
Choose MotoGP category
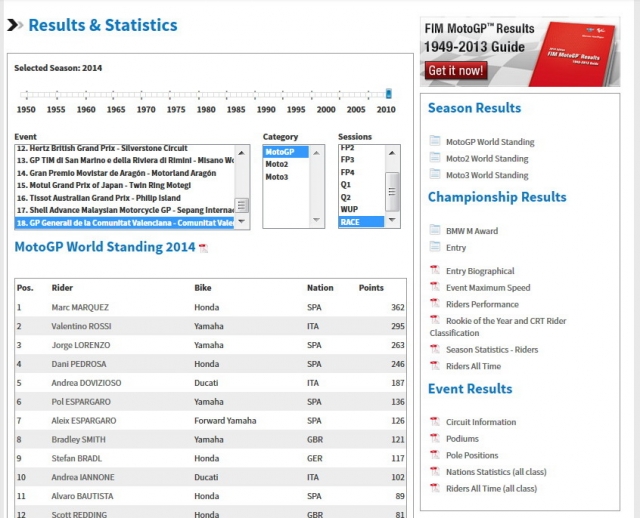click(x=286, y=152)
